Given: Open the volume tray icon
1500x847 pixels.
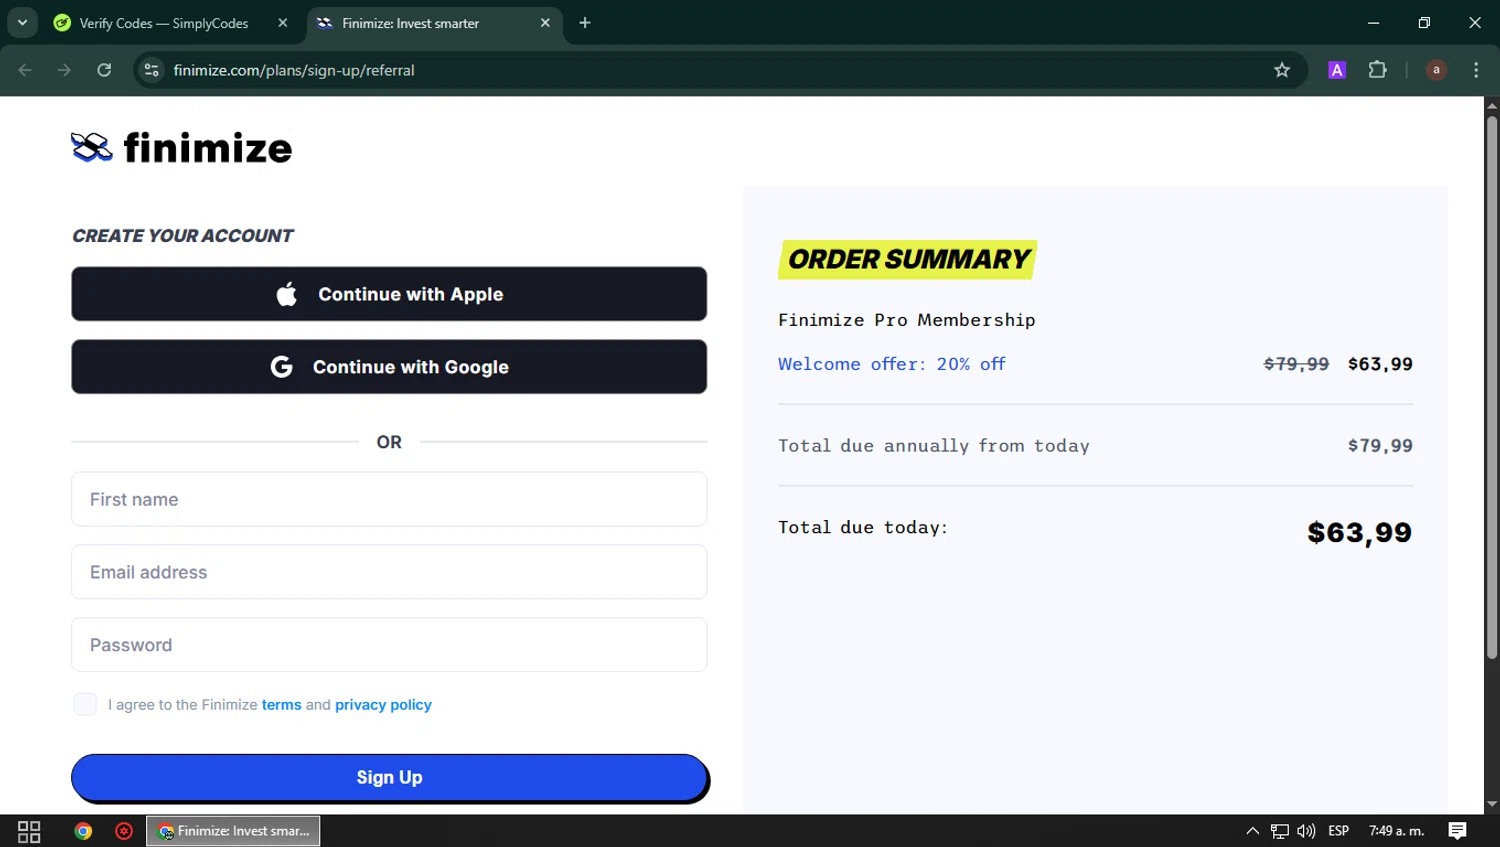Looking at the screenshot, I should 1306,831.
